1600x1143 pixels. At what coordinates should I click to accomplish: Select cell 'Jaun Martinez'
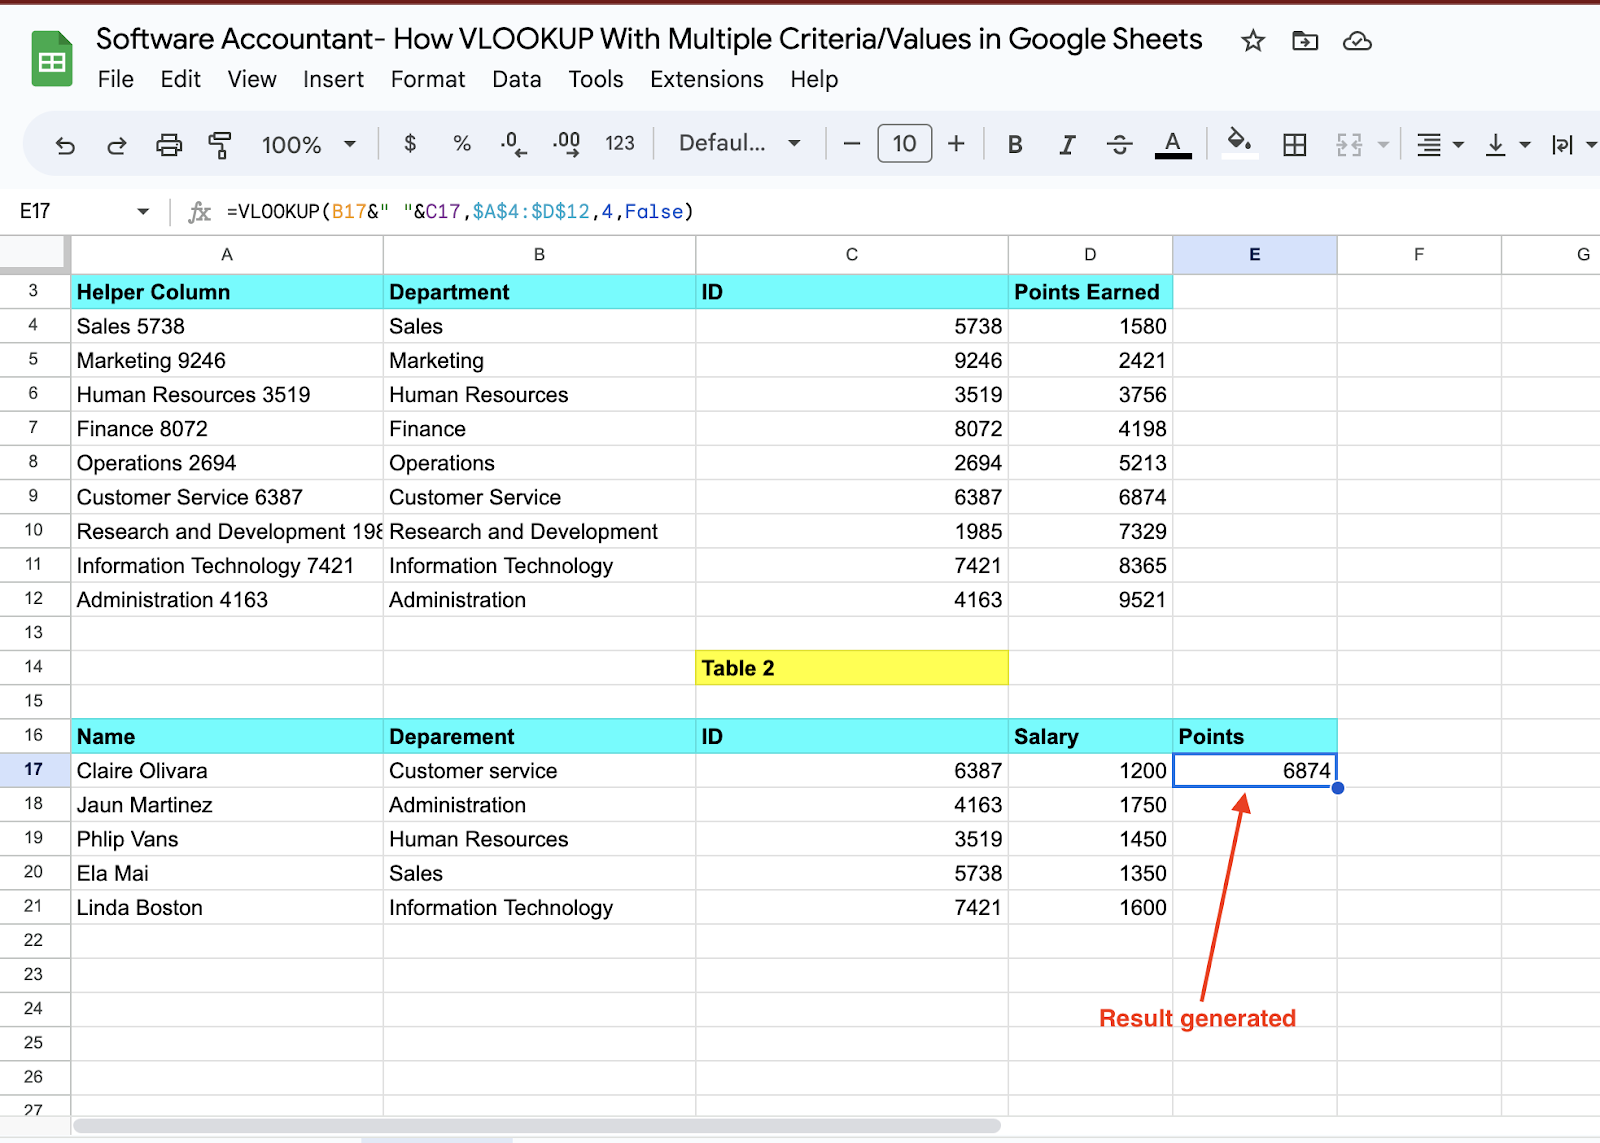point(227,805)
